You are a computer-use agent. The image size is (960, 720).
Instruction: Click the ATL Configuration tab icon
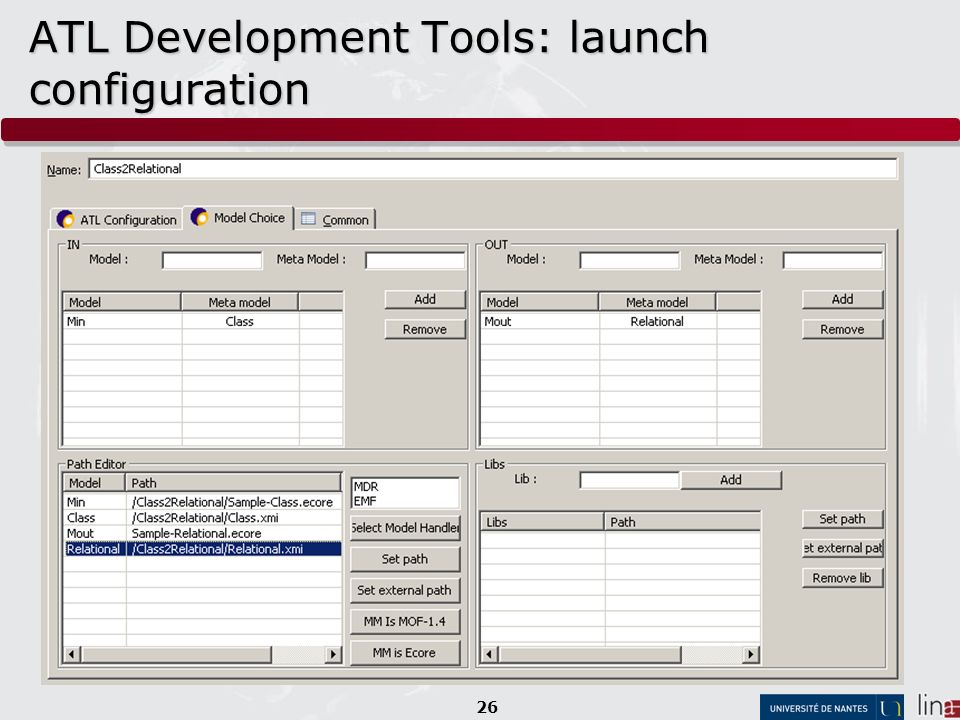click(65, 219)
